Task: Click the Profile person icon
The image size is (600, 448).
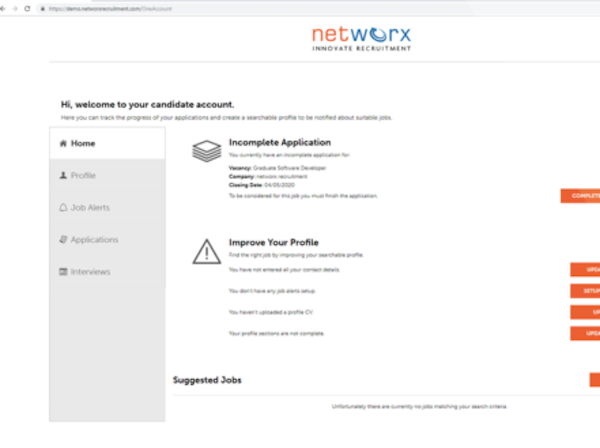Action: 64,176
